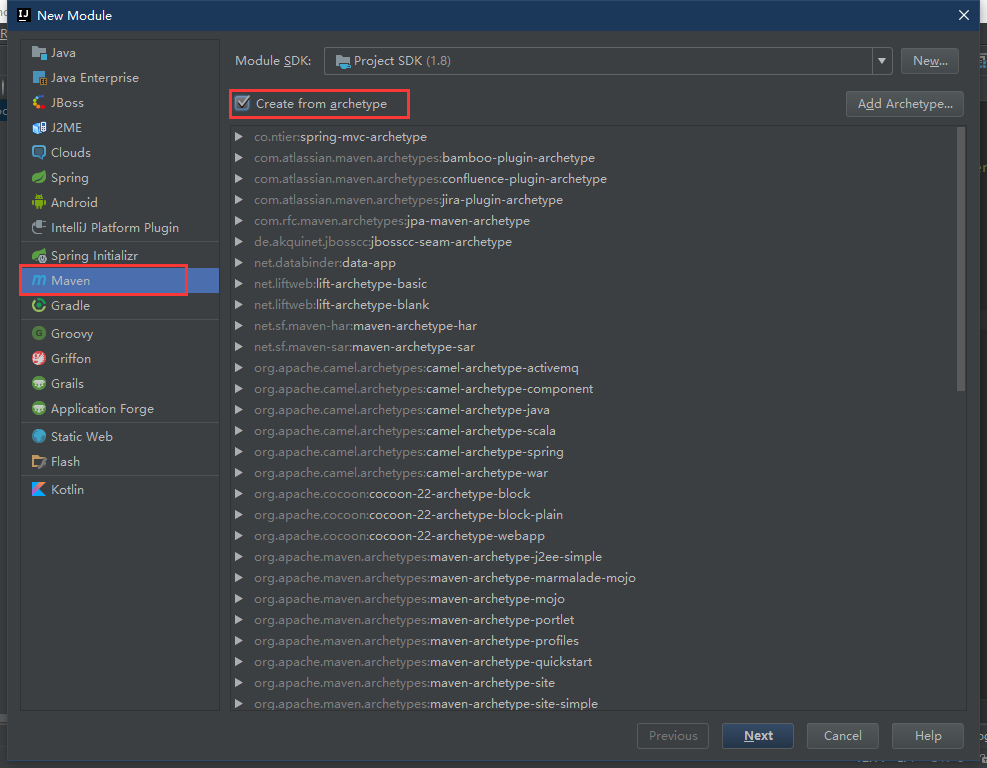Click the IntelliJ logo in title bar
This screenshot has width=987, height=768.
click(x=24, y=15)
